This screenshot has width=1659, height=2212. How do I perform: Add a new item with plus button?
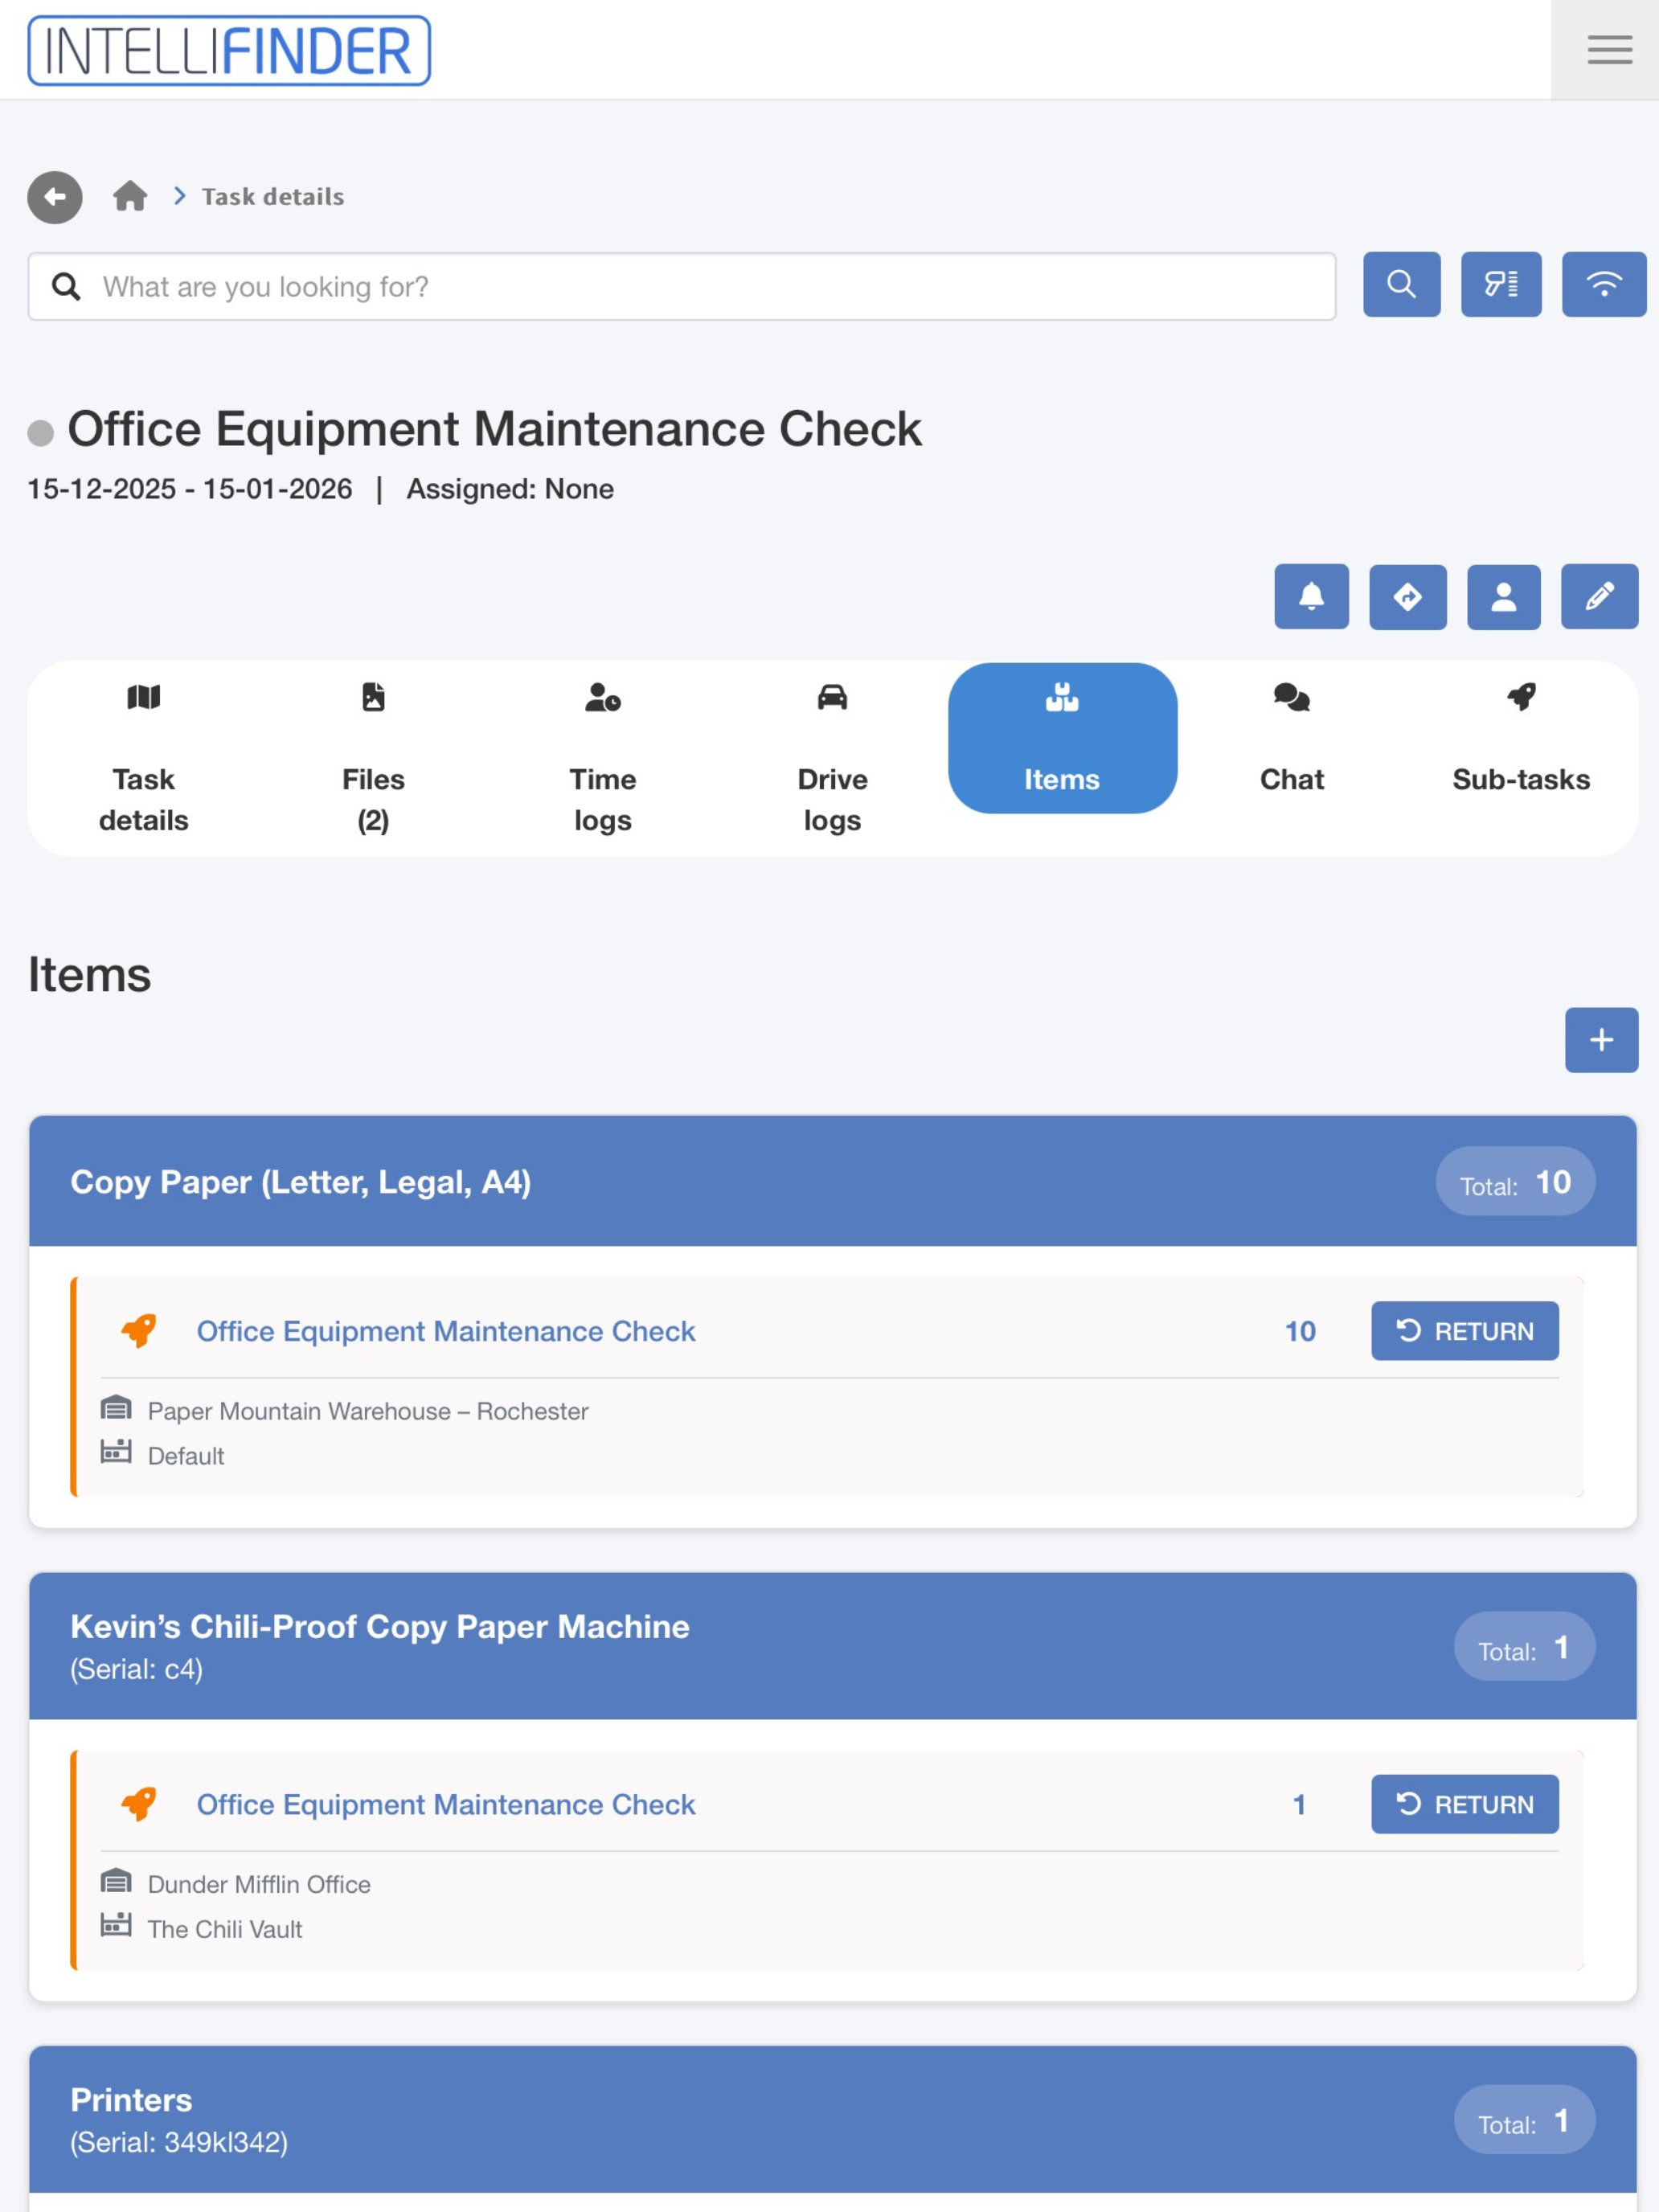click(1601, 1040)
